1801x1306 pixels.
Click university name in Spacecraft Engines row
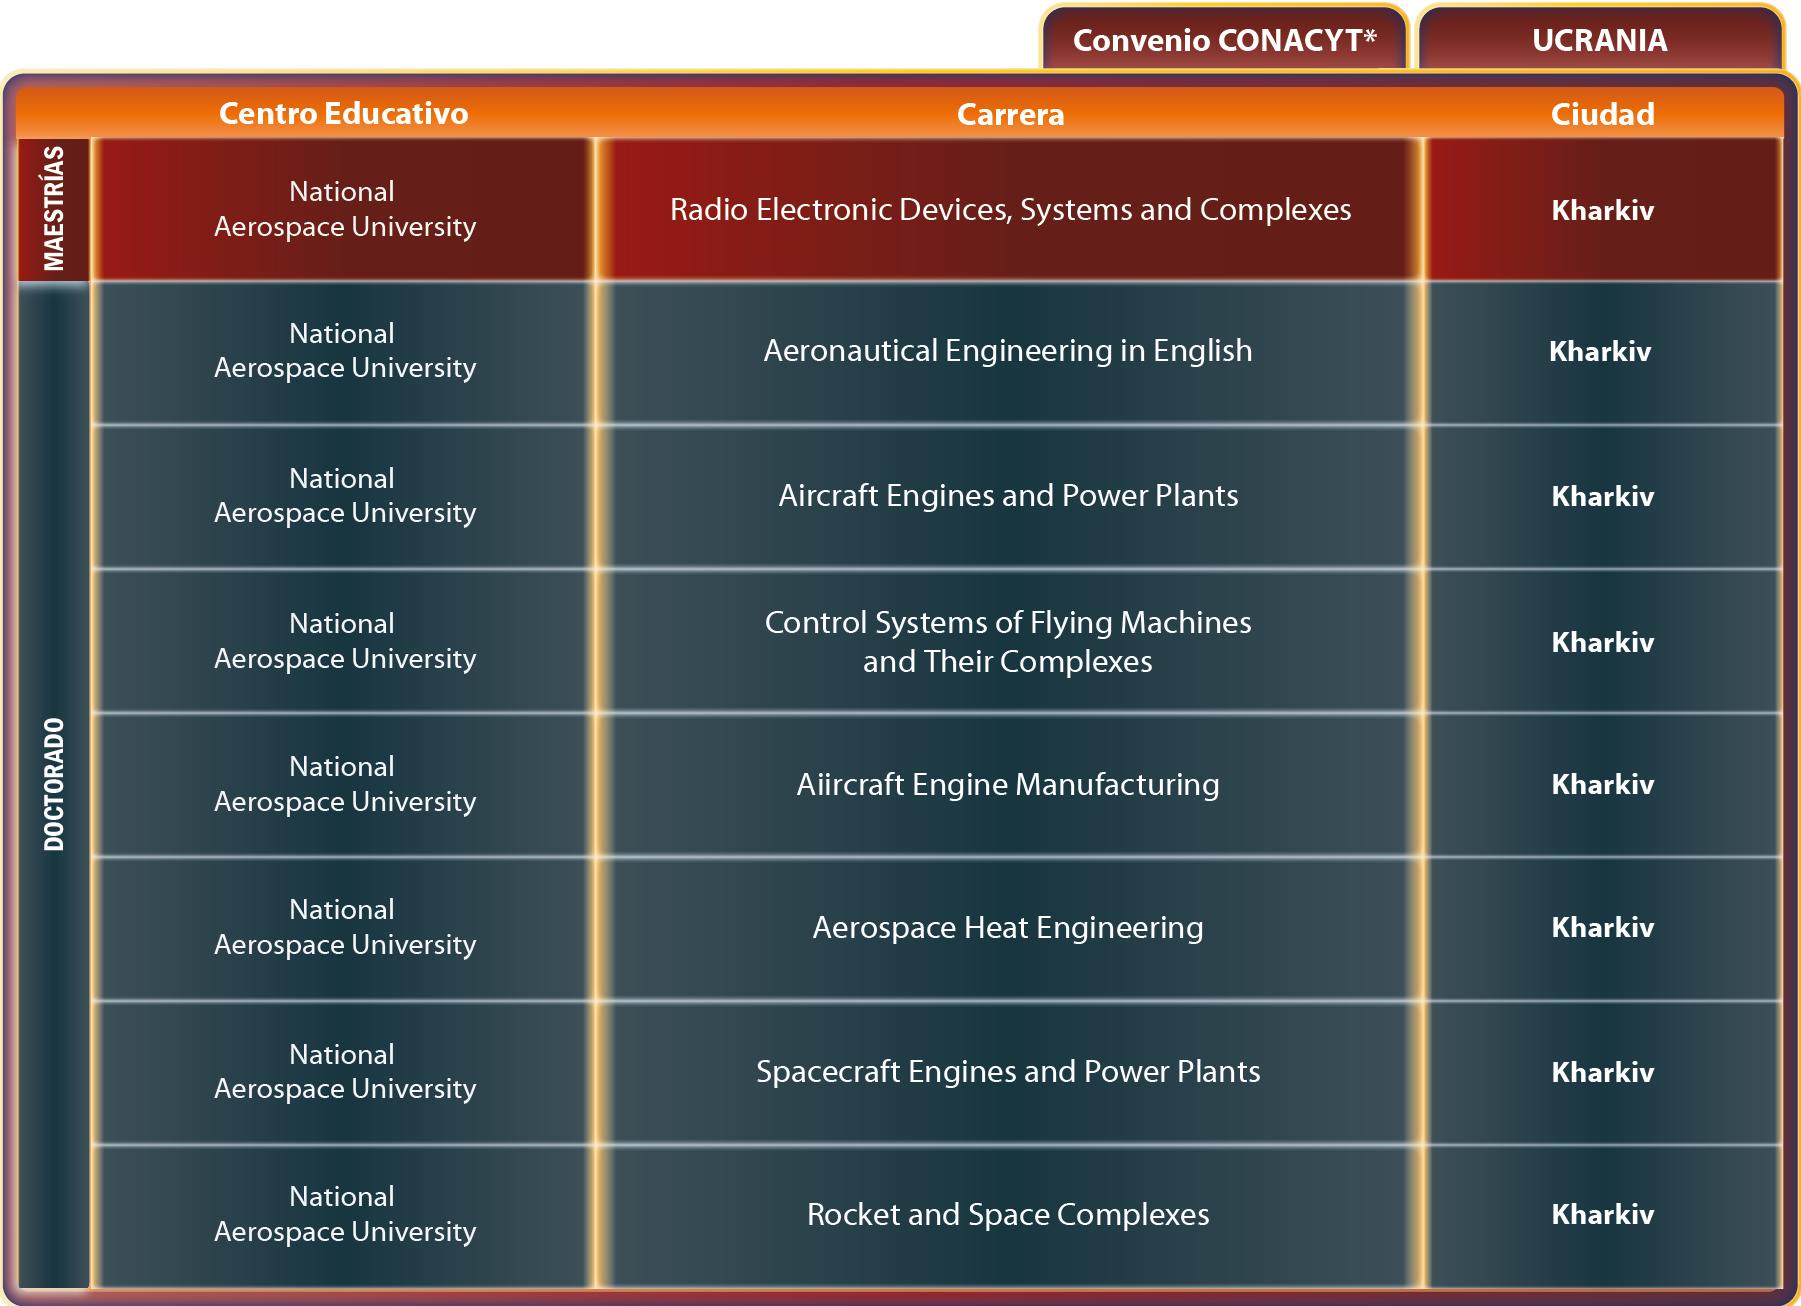[345, 1072]
